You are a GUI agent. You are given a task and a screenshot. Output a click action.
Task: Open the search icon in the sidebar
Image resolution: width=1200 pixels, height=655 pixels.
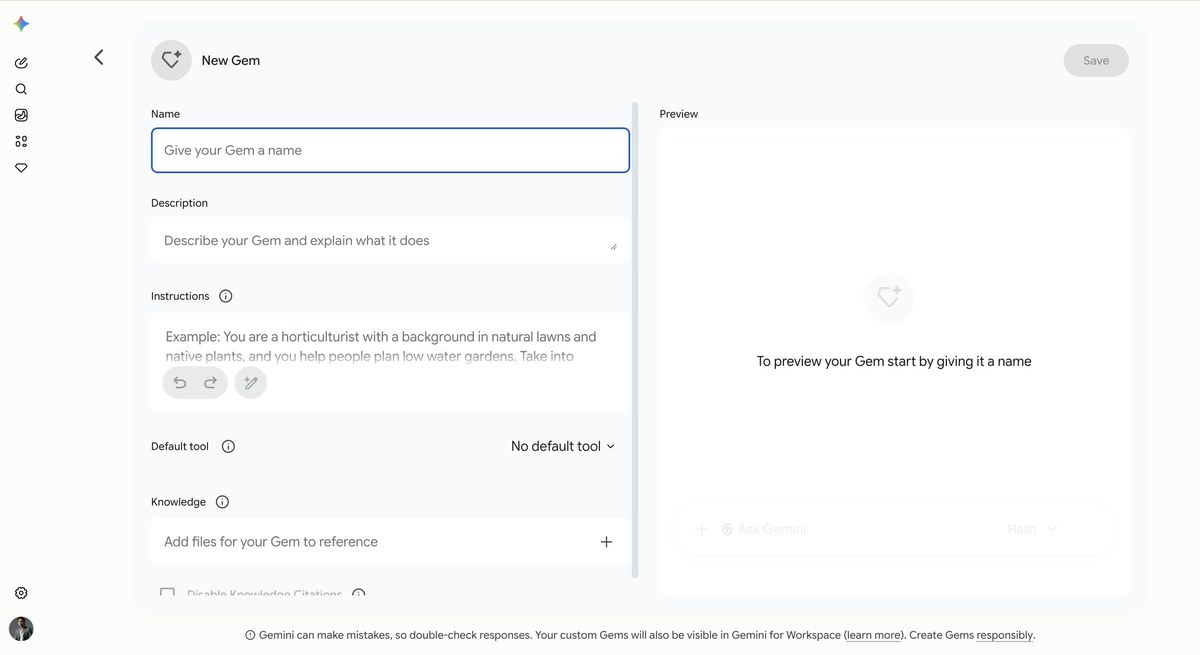tap(21, 89)
